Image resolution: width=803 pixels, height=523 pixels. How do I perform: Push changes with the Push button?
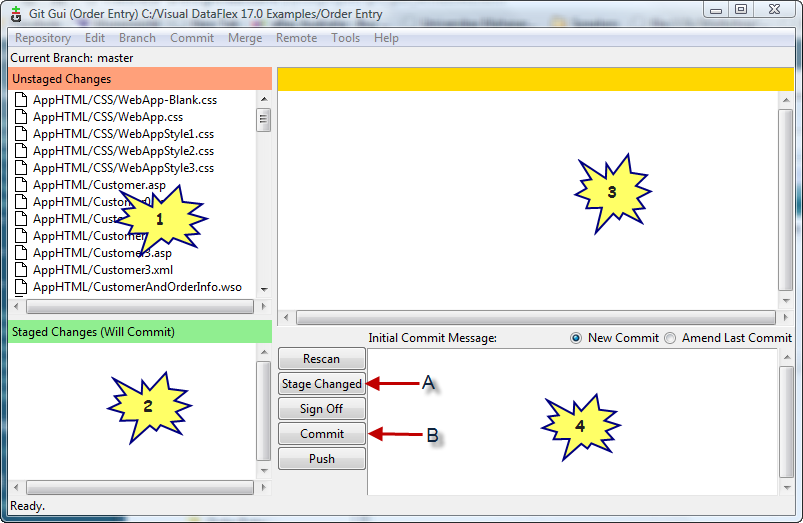point(321,459)
